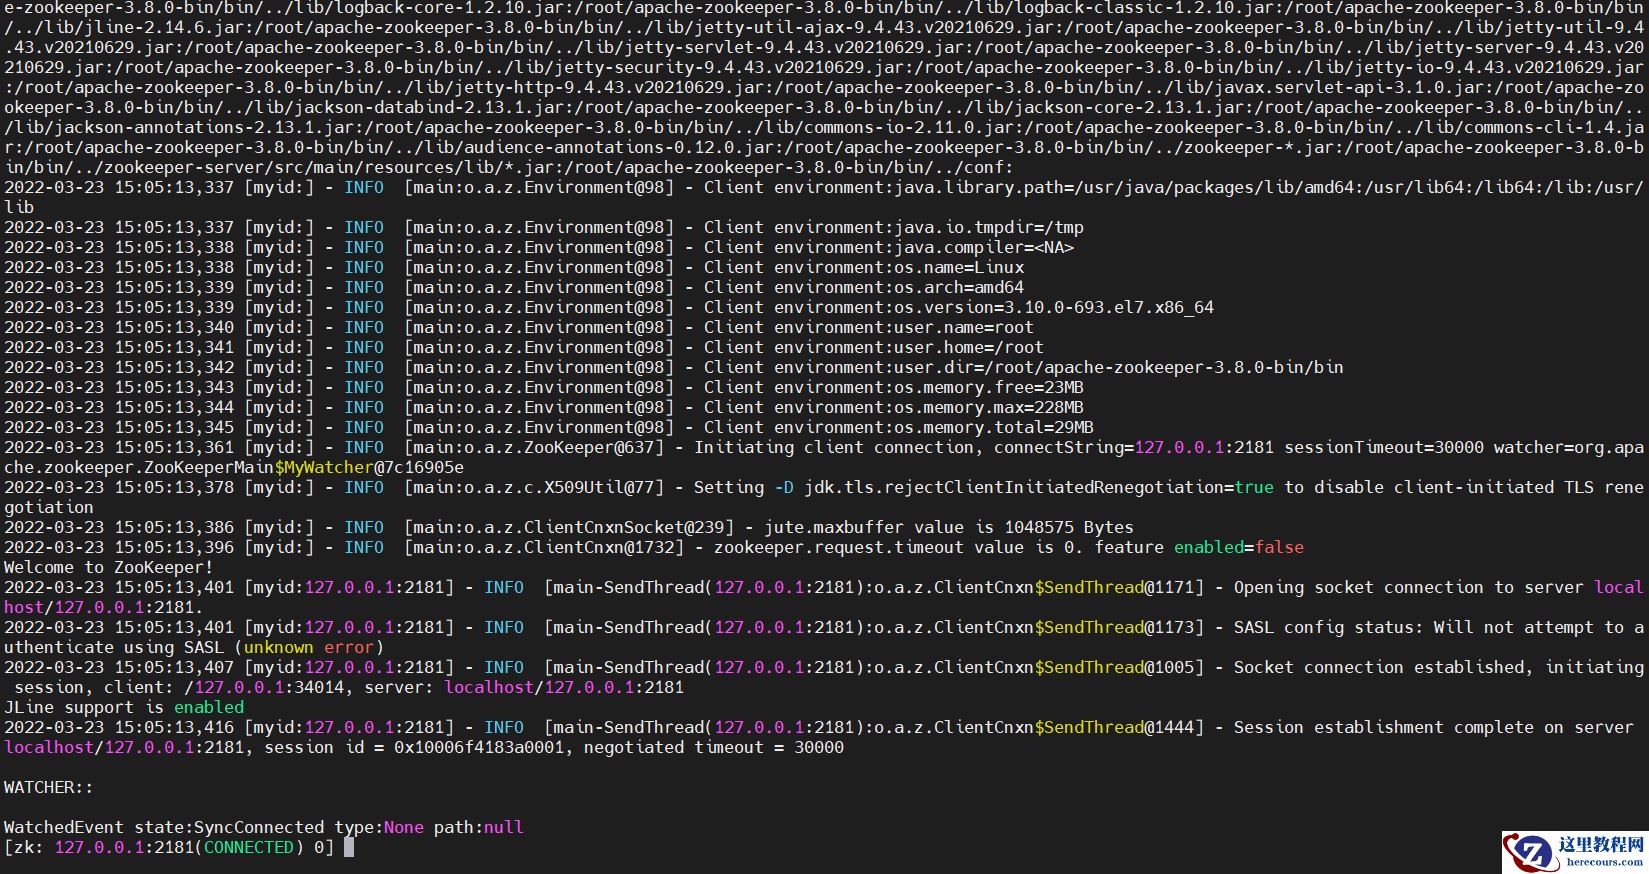Click the terminal cursor block after the prompt
This screenshot has height=874, width=1649.
(348, 847)
